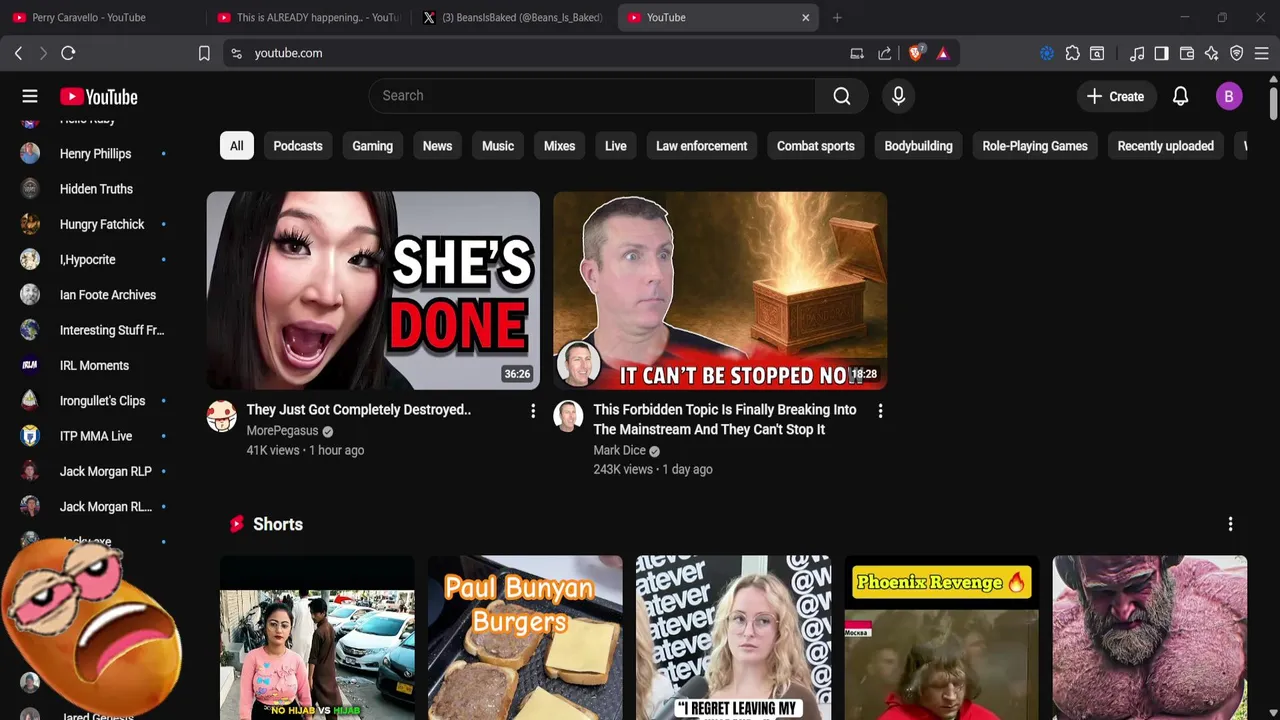Click the magnifier search button
This screenshot has width=1280, height=720.
tap(842, 96)
